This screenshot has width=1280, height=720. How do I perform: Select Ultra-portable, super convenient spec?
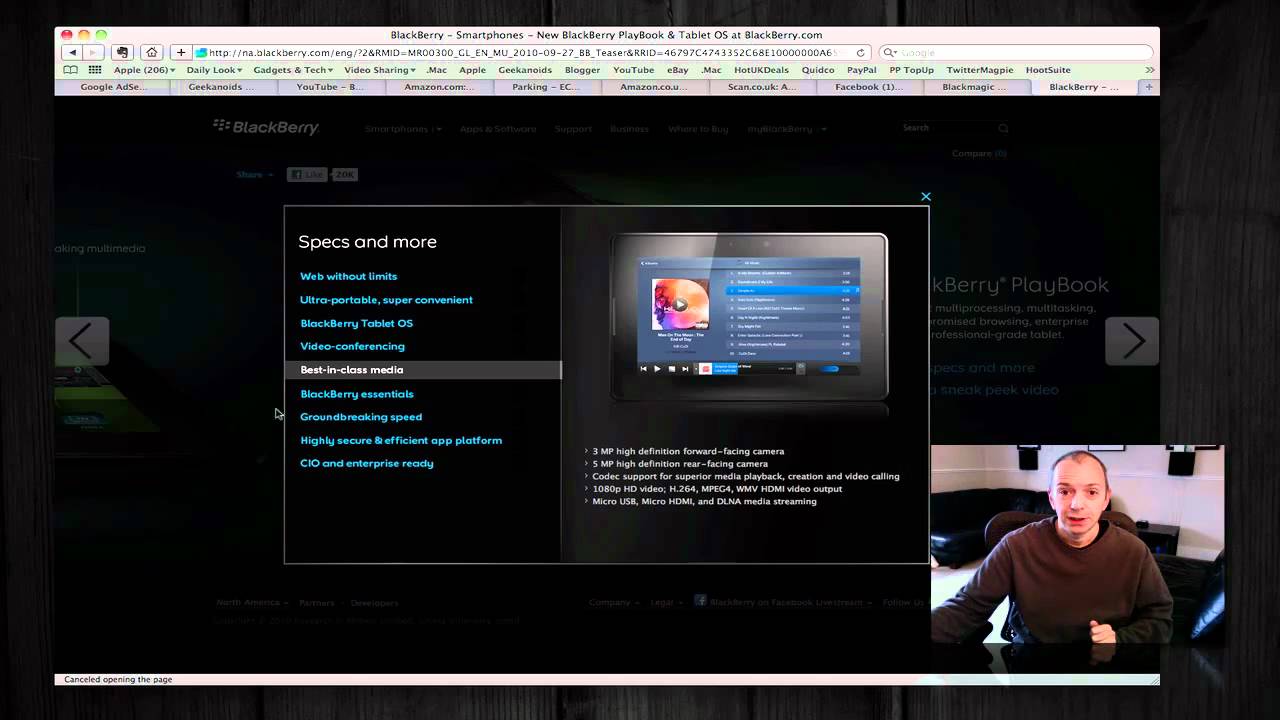point(386,300)
